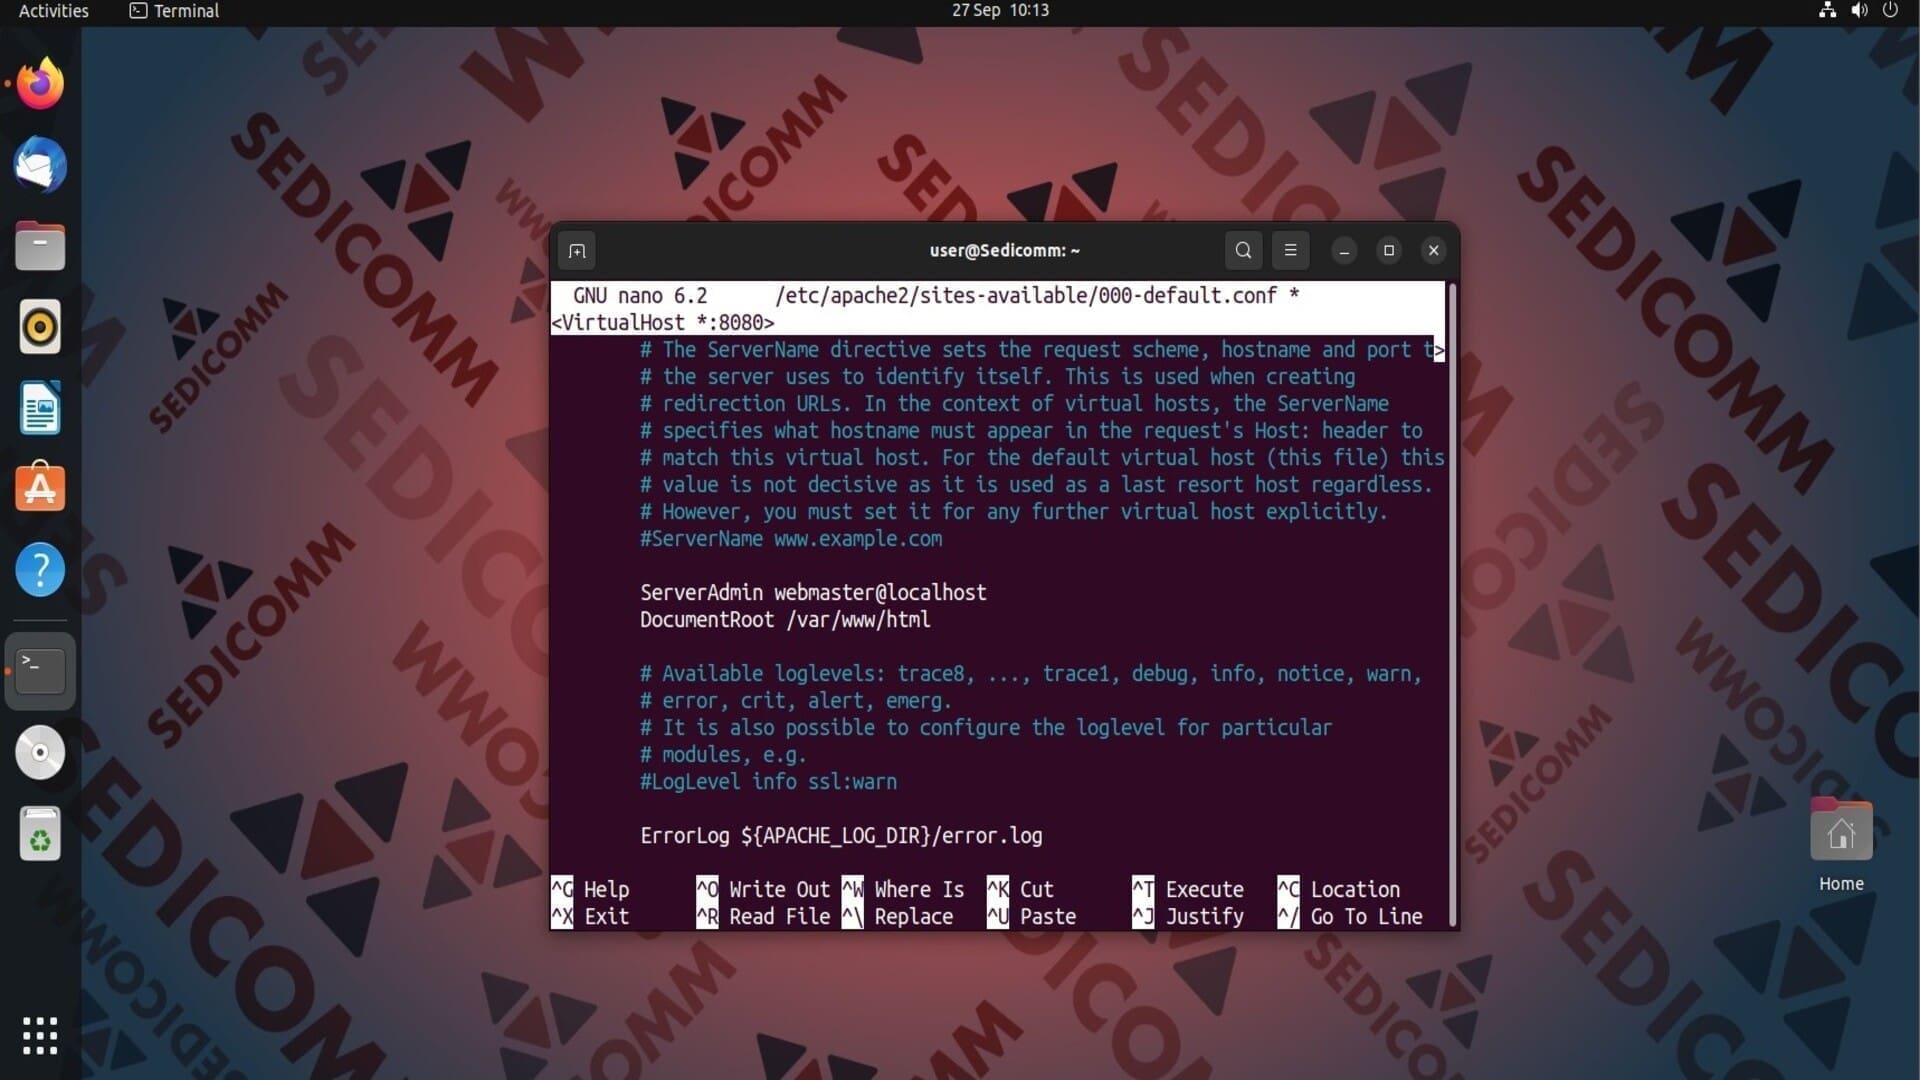The width and height of the screenshot is (1920, 1080).
Task: Click the network status icon
Action: pos(1827,10)
